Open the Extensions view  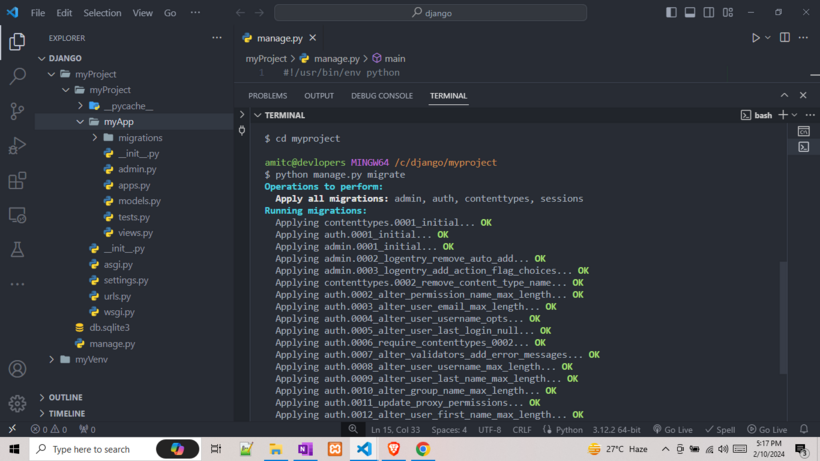click(17, 181)
